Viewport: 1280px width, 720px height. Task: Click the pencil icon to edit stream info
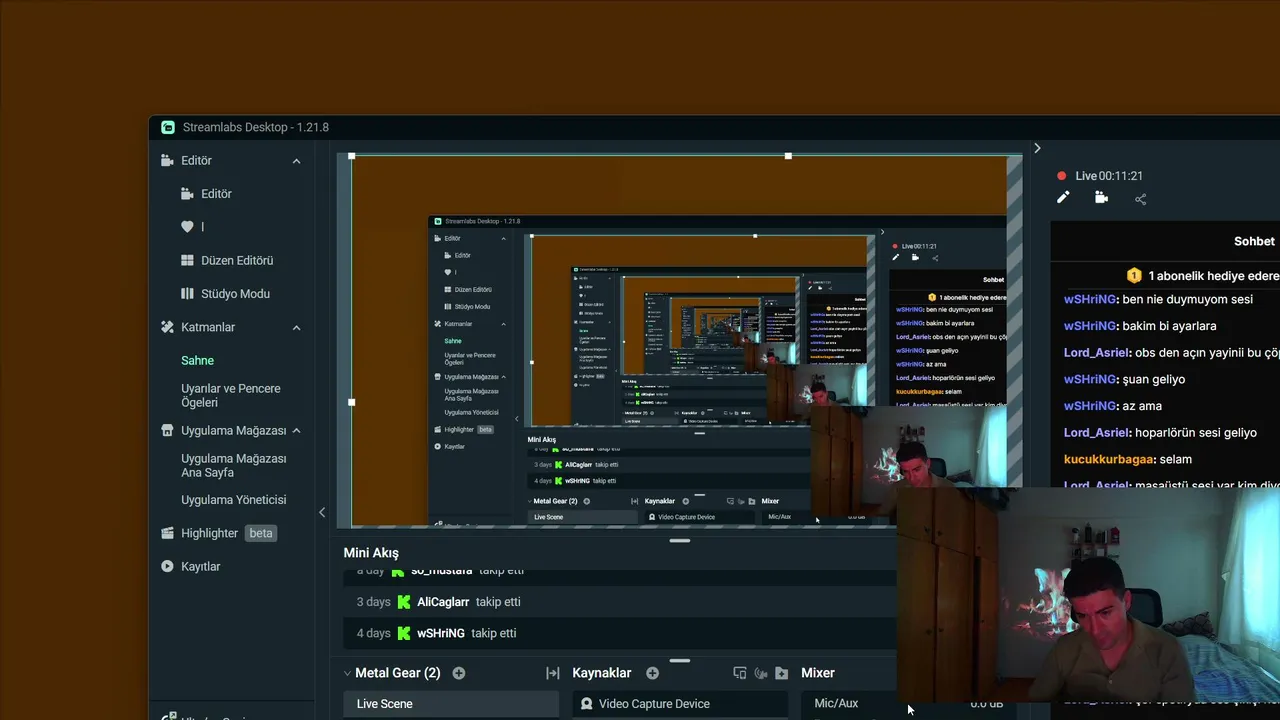pos(1063,198)
